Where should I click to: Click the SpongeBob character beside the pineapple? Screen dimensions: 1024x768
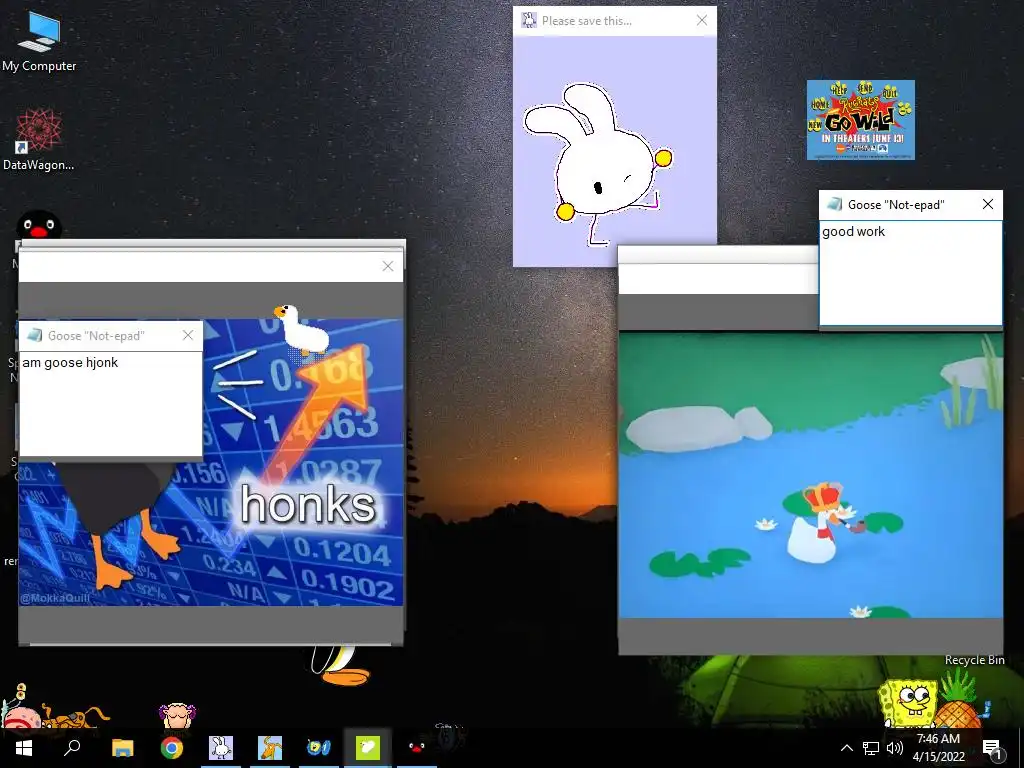click(x=907, y=703)
